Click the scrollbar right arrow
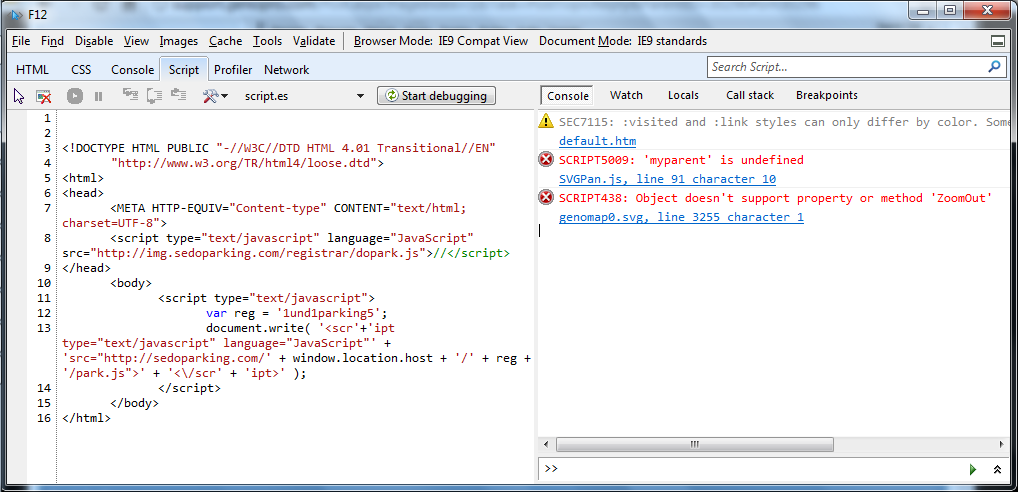Image resolution: width=1018 pixels, height=492 pixels. 1003,445
